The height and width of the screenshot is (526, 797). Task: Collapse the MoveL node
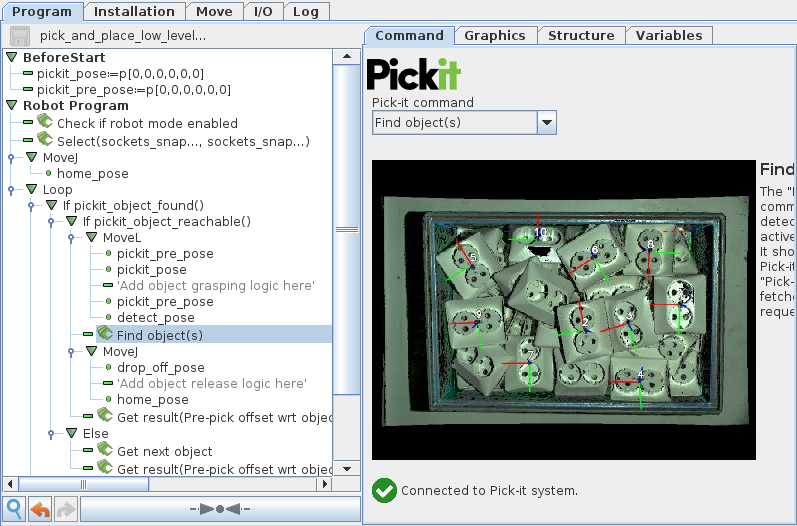tap(91, 237)
